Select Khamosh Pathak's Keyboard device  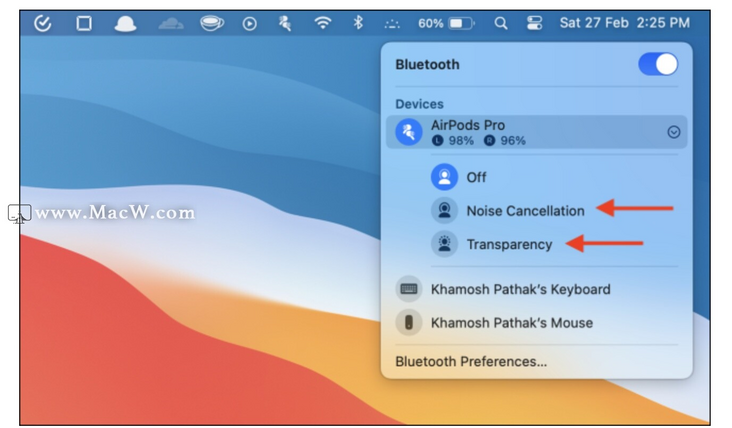[x=536, y=289]
